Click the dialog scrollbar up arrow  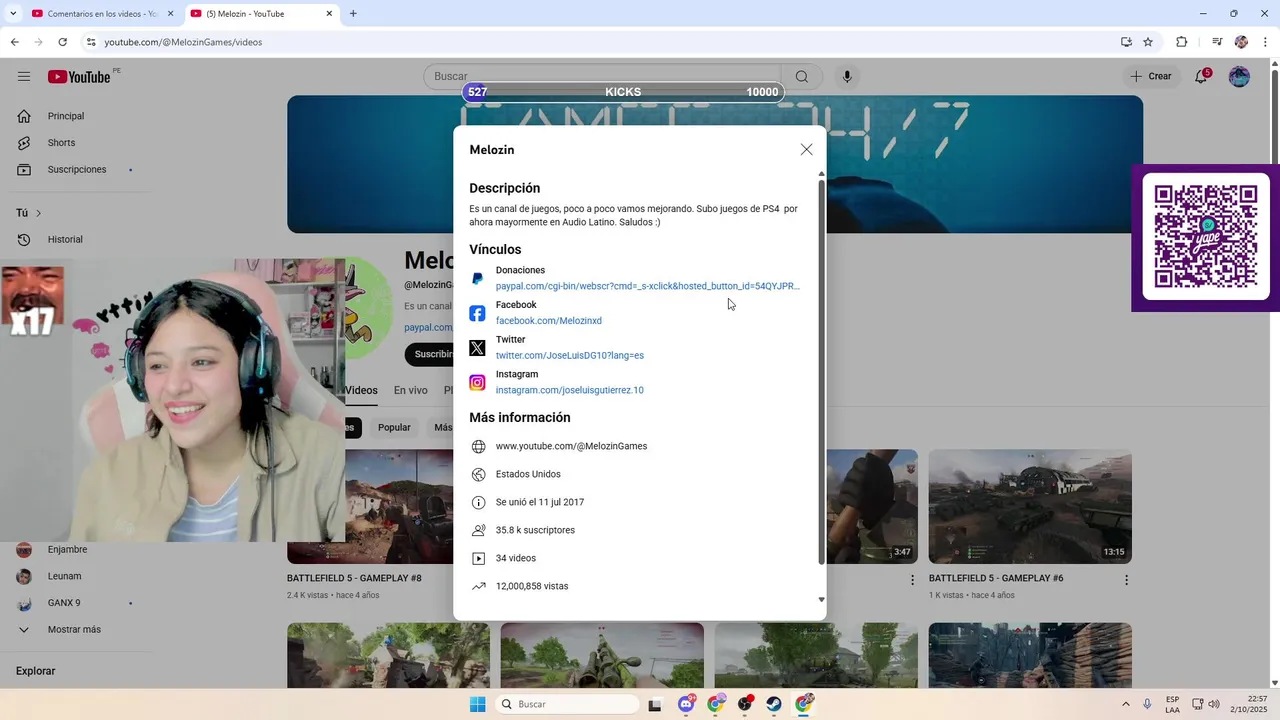822,174
